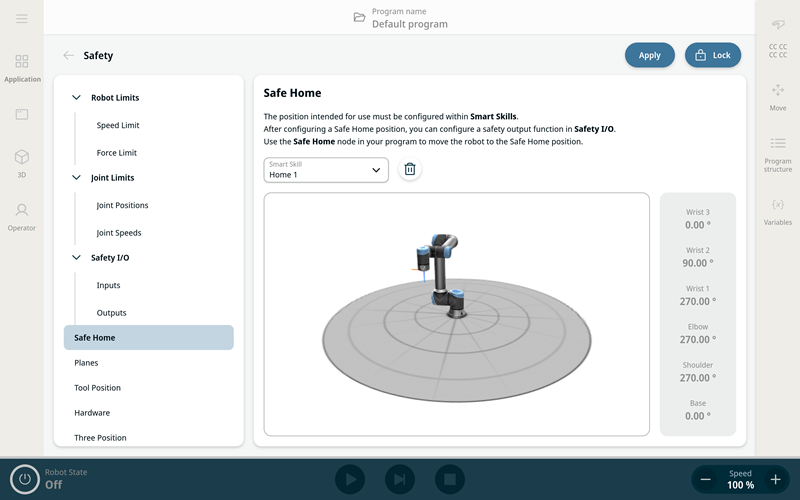Open the Operator sidebar icon
The image size is (800, 500).
22,215
